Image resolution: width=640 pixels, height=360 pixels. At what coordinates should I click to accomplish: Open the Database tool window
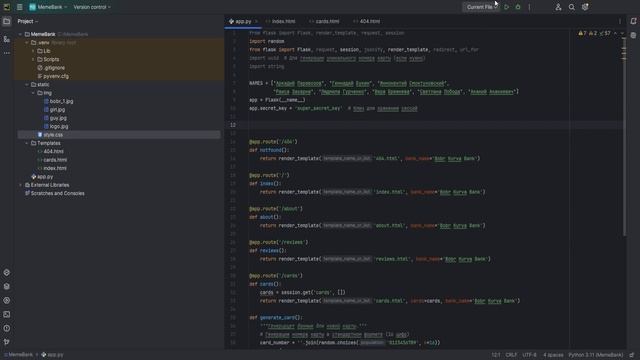coord(633,36)
